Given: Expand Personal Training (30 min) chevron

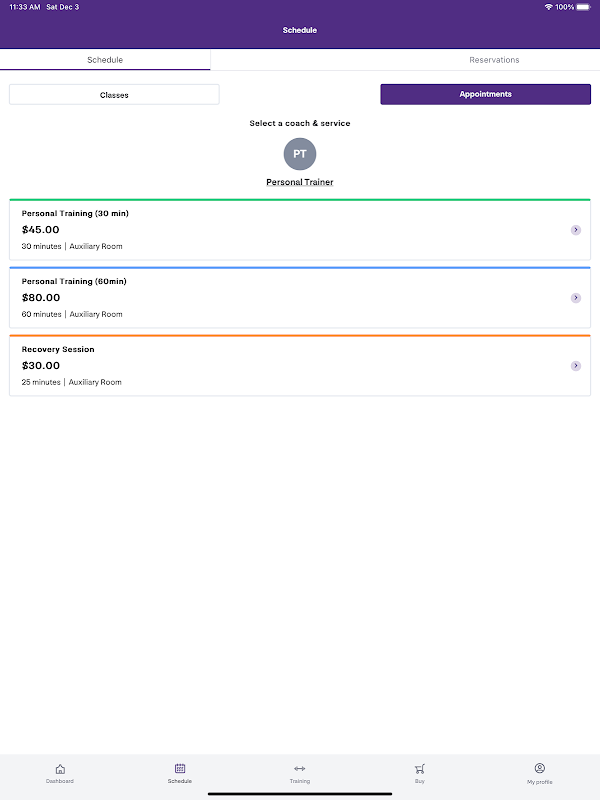Looking at the screenshot, I should tap(576, 230).
